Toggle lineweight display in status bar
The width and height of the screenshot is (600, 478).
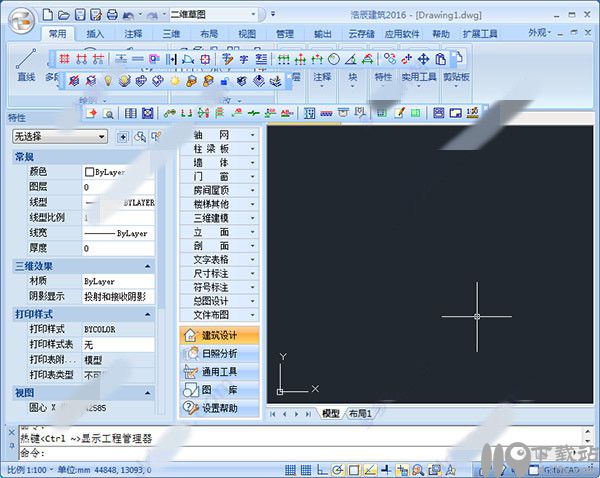(386, 470)
